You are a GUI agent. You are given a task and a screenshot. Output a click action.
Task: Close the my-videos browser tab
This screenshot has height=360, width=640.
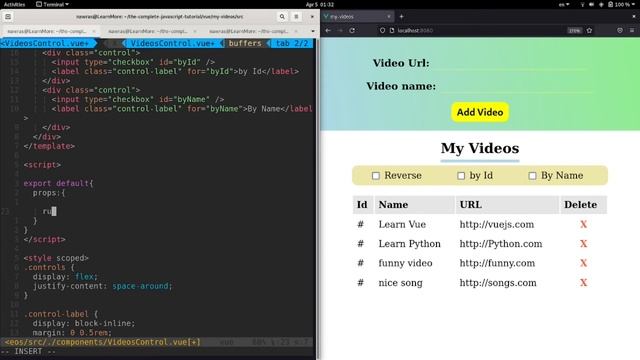click(x=389, y=17)
